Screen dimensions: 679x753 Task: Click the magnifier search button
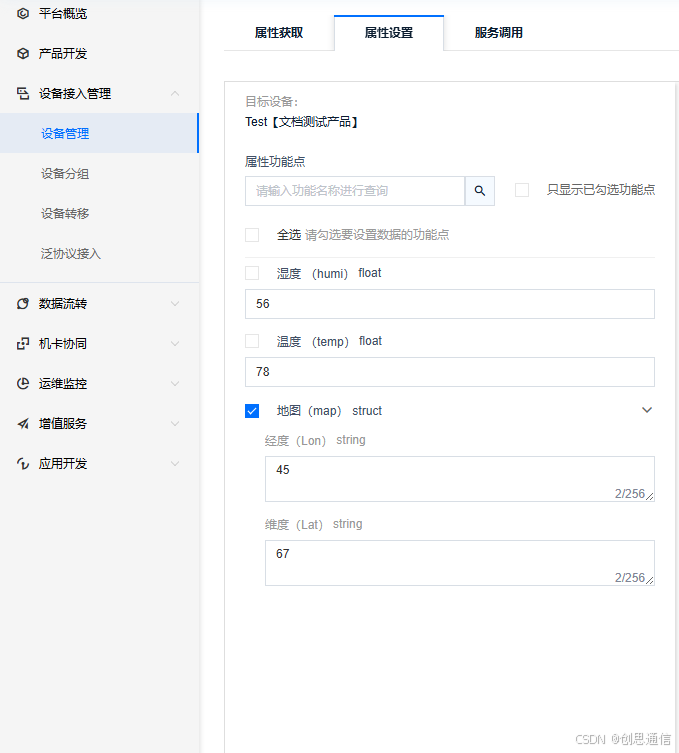[480, 191]
